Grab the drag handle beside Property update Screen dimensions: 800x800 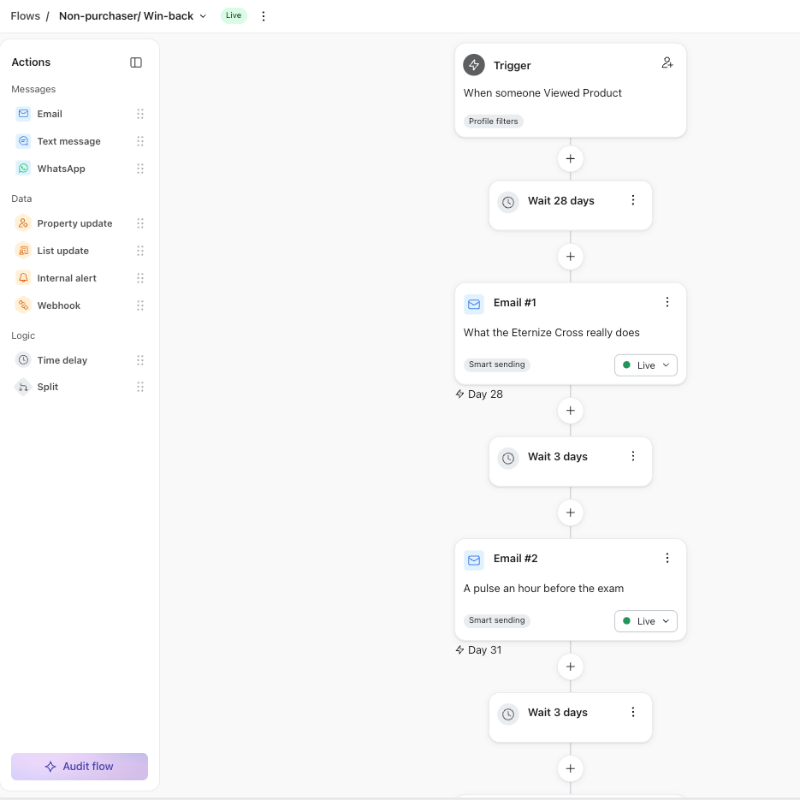[x=140, y=223]
